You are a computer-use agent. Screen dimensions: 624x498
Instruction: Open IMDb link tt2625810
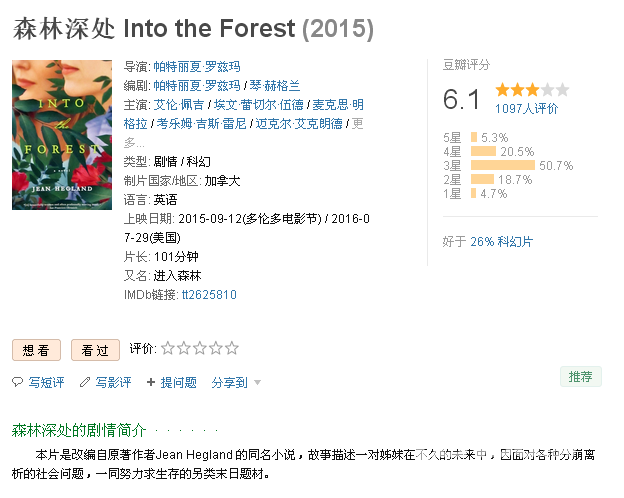[209, 295]
